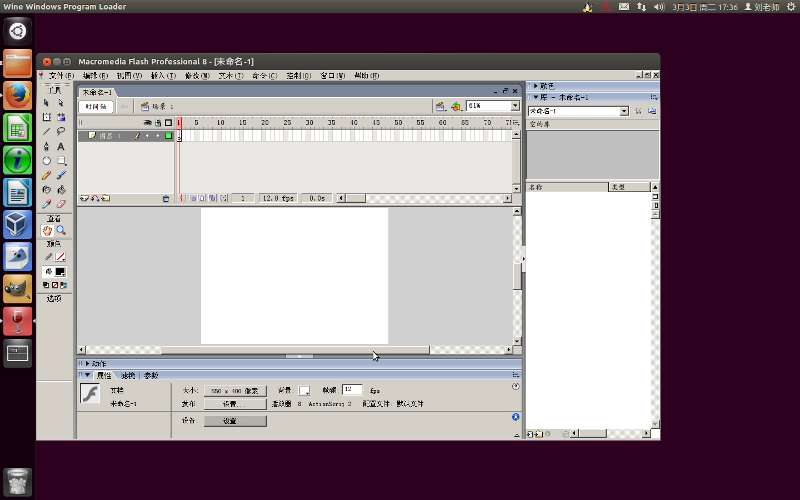Toggle Edit Multiple Frames button
Image resolution: width=800 pixels, height=500 pixels.
212,198
